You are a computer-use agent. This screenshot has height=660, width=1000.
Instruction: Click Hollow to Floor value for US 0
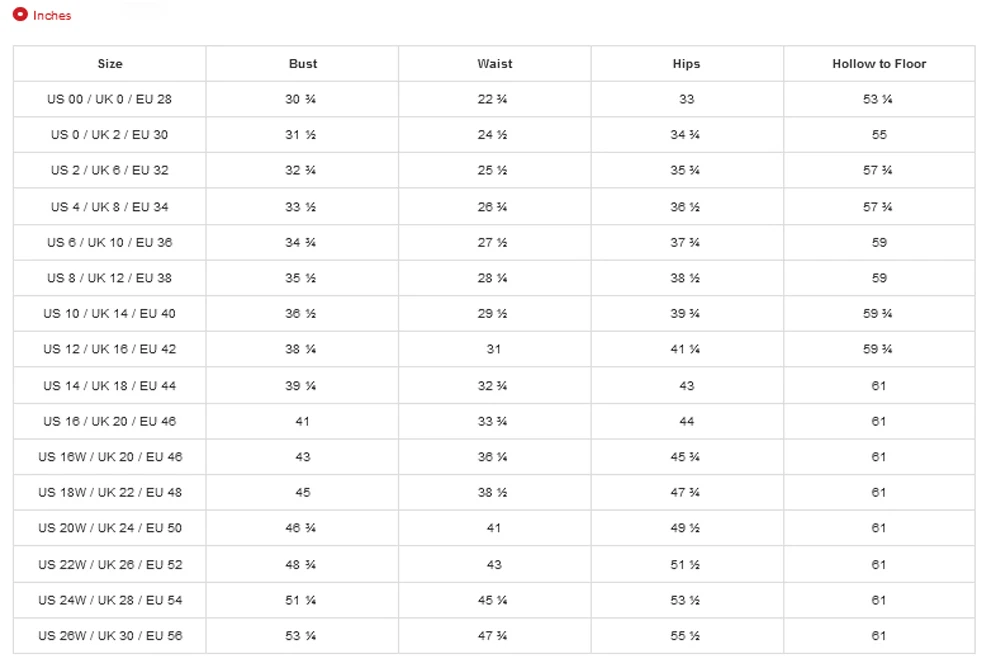click(879, 135)
